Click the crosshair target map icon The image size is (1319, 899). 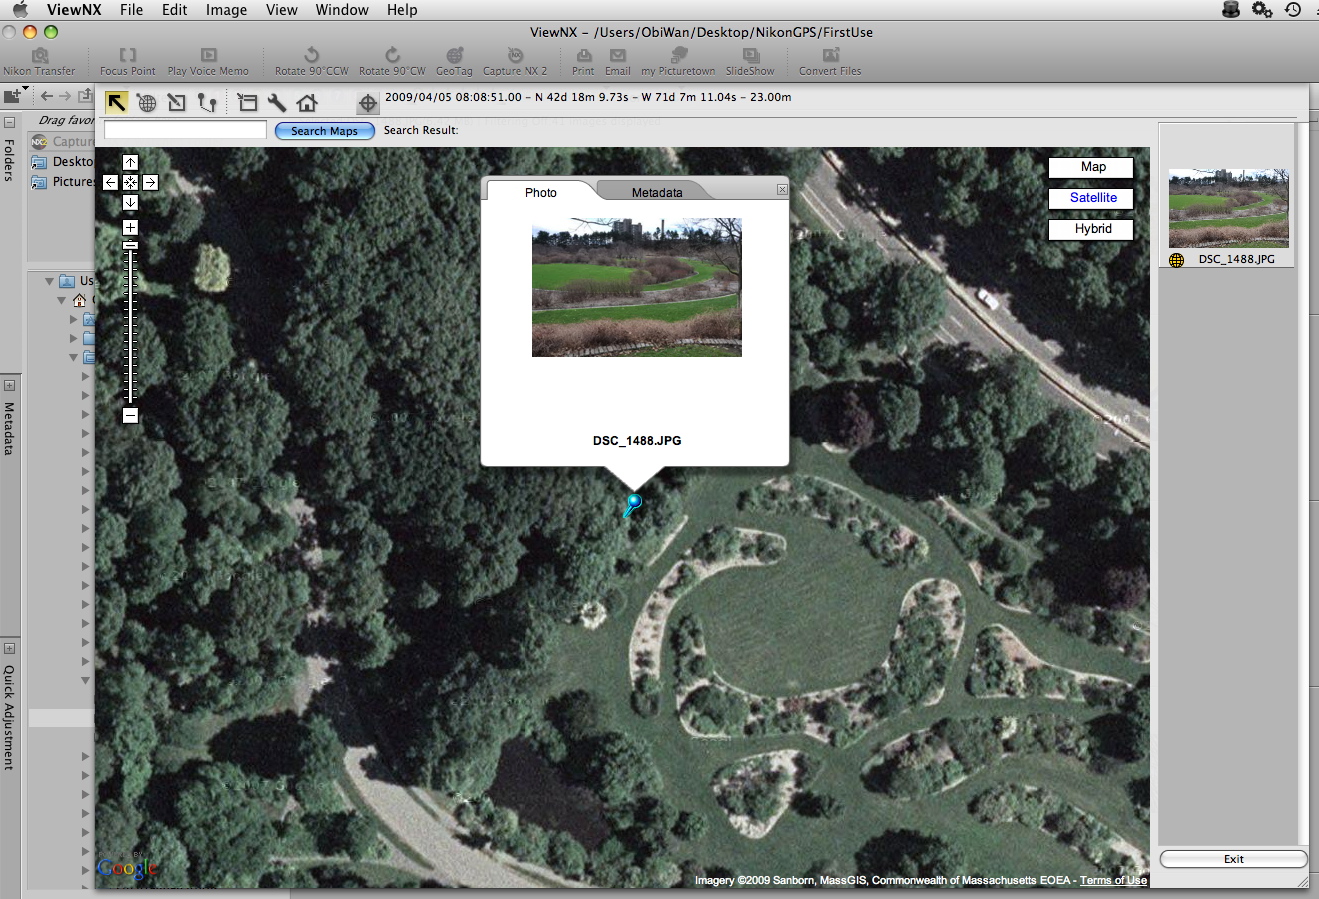(367, 103)
